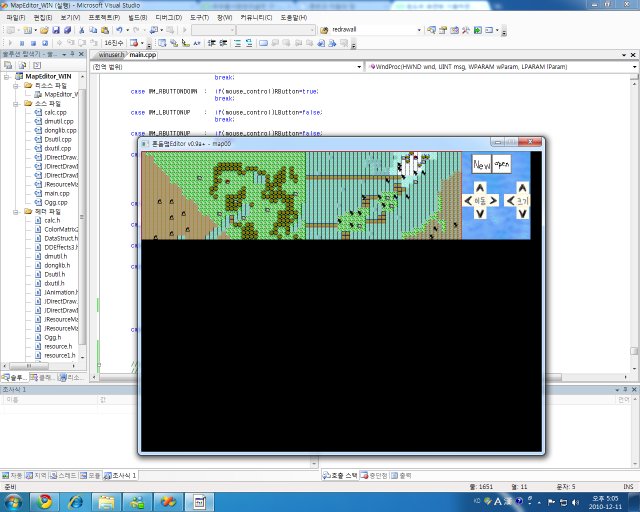Toggle hexadecimal display 16진수 button

pyautogui.click(x=113, y=43)
